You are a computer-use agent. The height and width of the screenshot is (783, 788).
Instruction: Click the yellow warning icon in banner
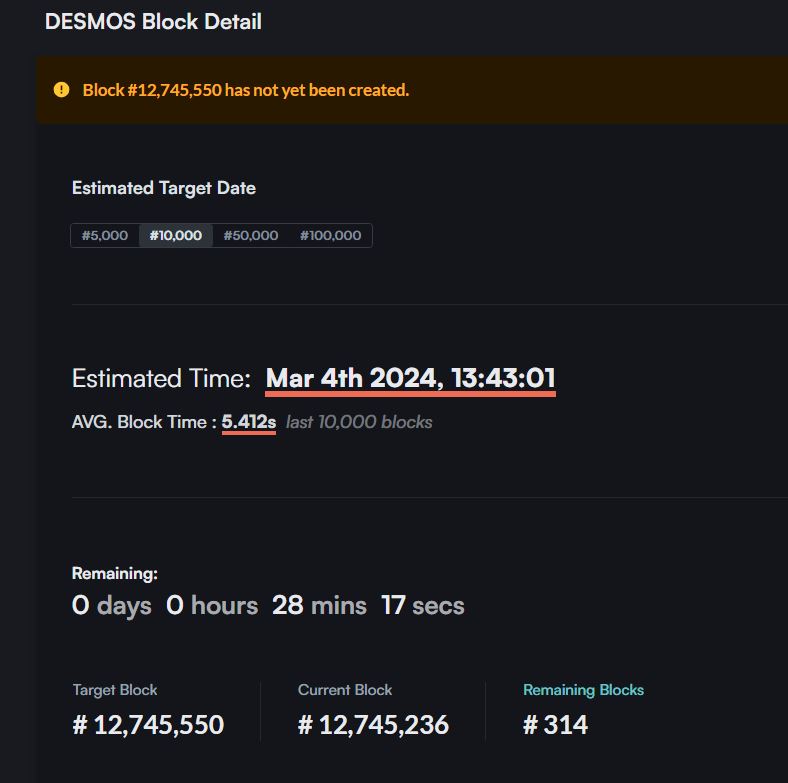click(61, 89)
